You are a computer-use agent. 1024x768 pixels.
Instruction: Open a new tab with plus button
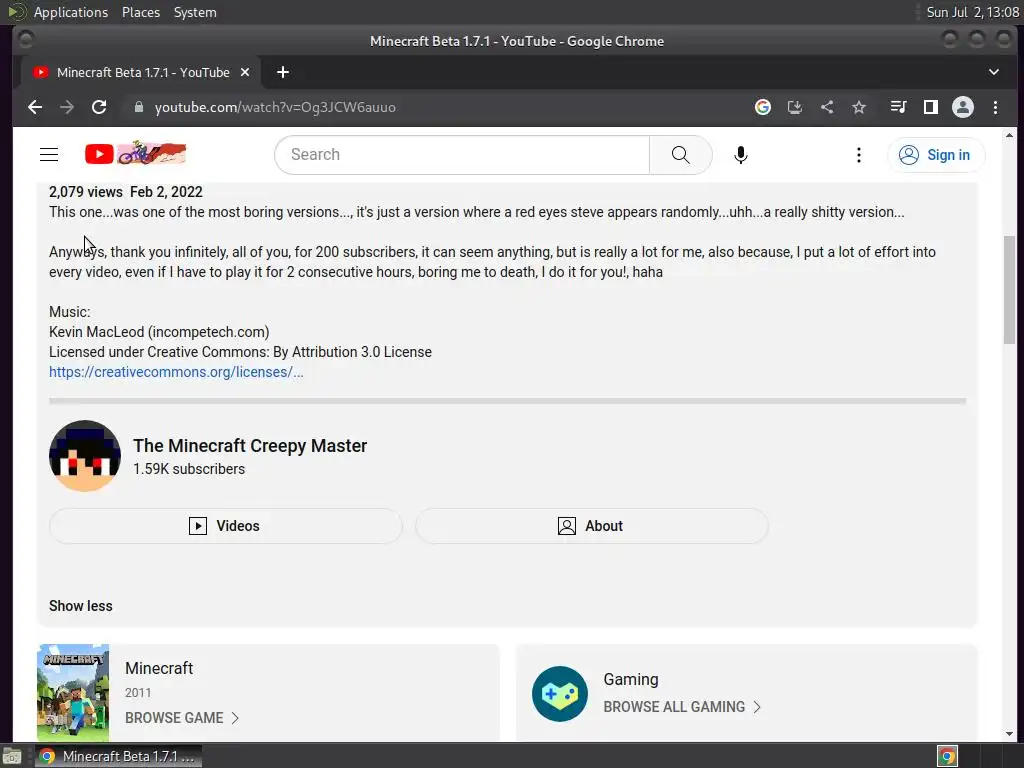coord(283,72)
